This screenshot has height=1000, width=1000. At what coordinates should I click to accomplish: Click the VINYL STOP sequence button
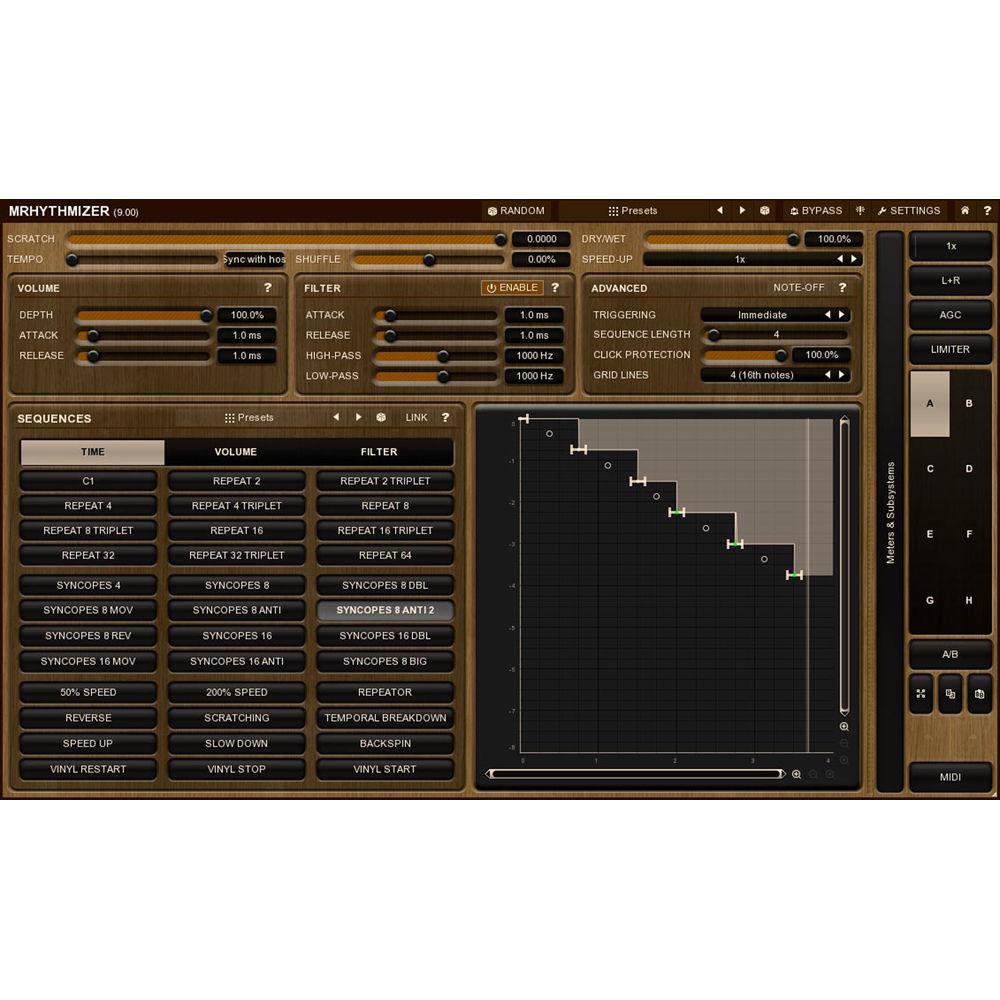(236, 769)
